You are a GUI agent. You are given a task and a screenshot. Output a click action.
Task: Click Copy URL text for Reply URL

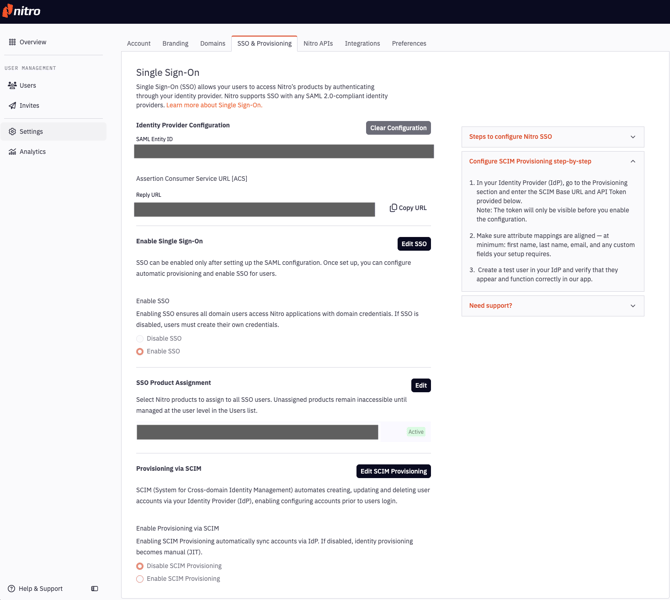click(412, 208)
